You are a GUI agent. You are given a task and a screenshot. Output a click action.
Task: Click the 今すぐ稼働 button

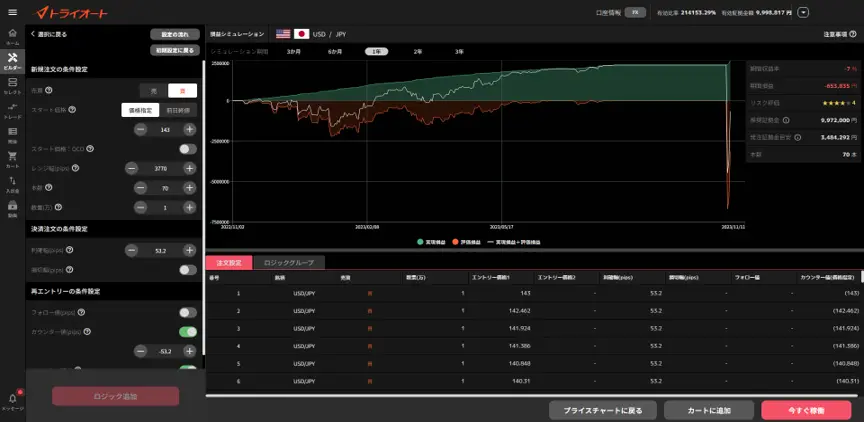(x=806, y=410)
